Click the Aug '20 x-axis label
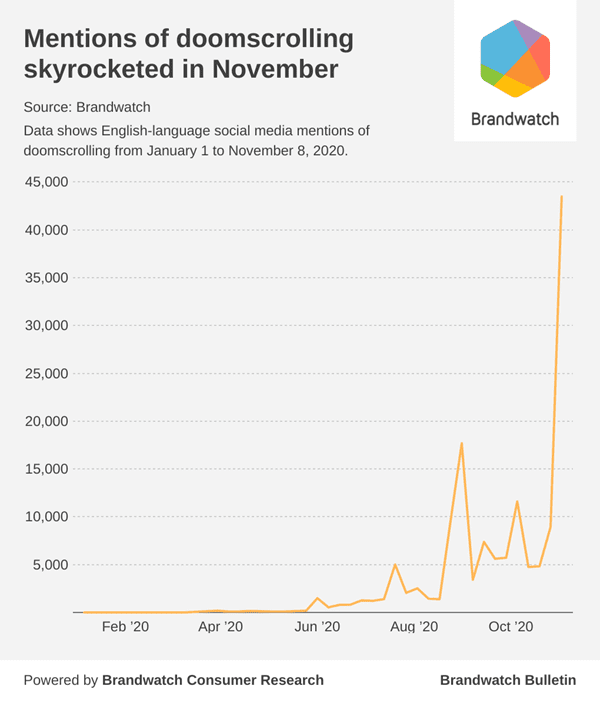600x706 pixels. click(413, 627)
